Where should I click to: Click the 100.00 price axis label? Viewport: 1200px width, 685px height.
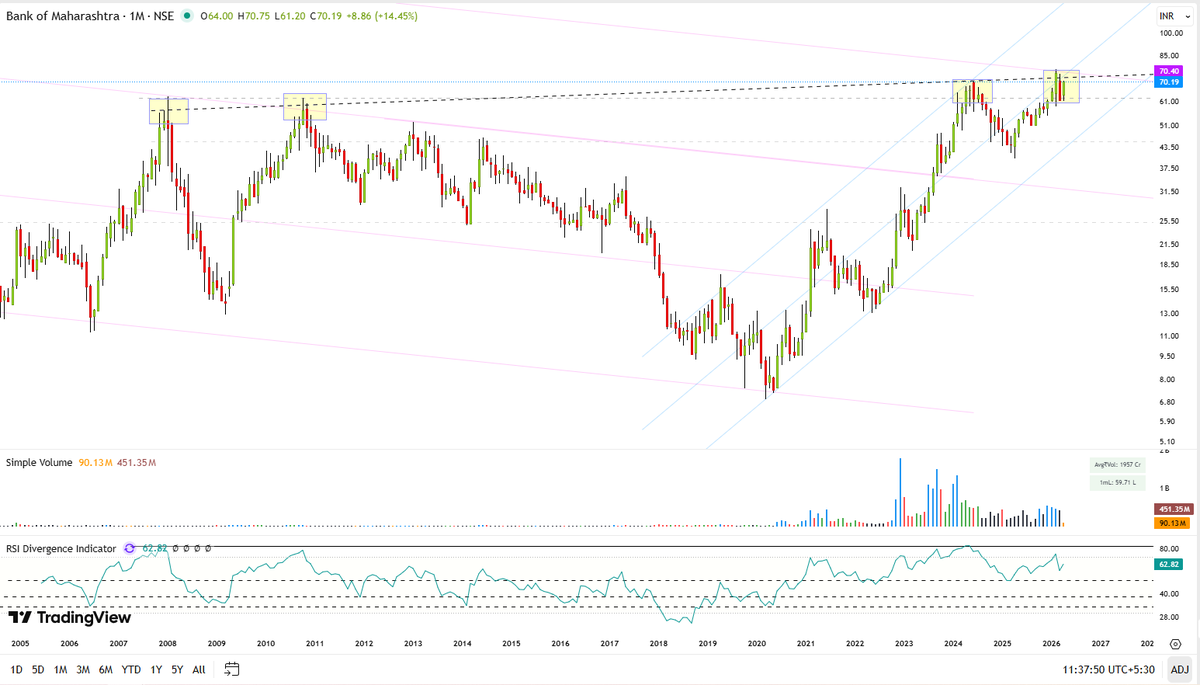pos(1170,33)
